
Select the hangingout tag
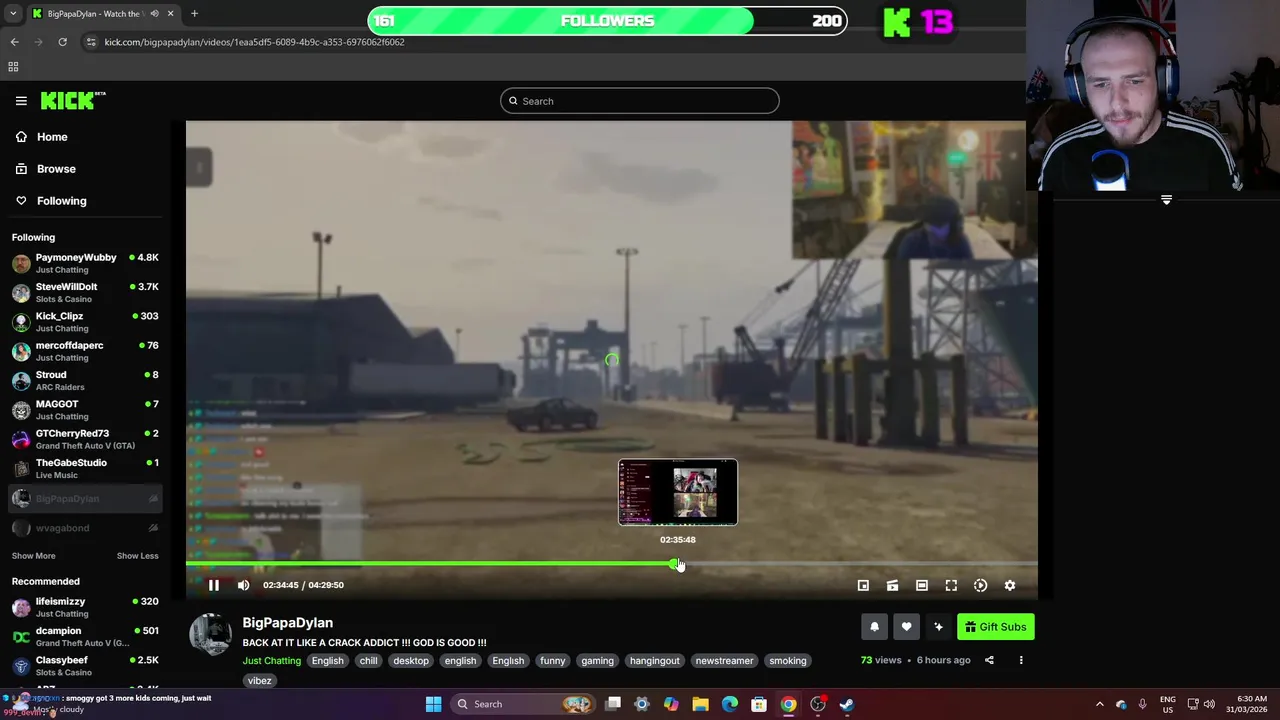(655, 661)
